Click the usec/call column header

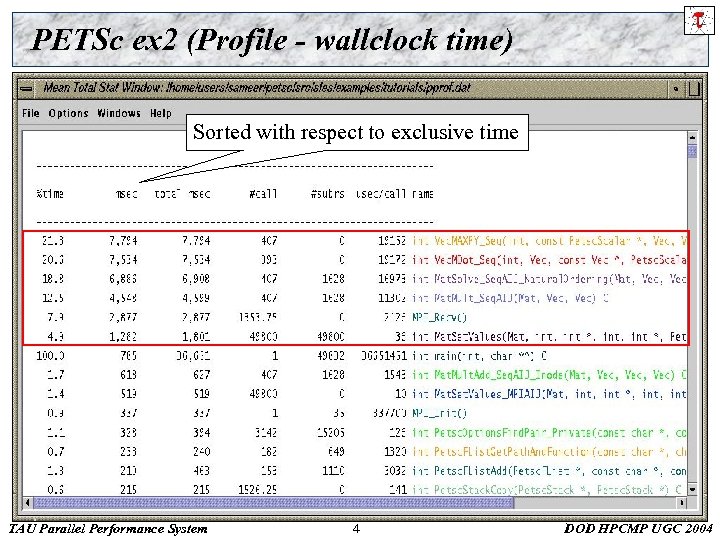pyautogui.click(x=381, y=194)
